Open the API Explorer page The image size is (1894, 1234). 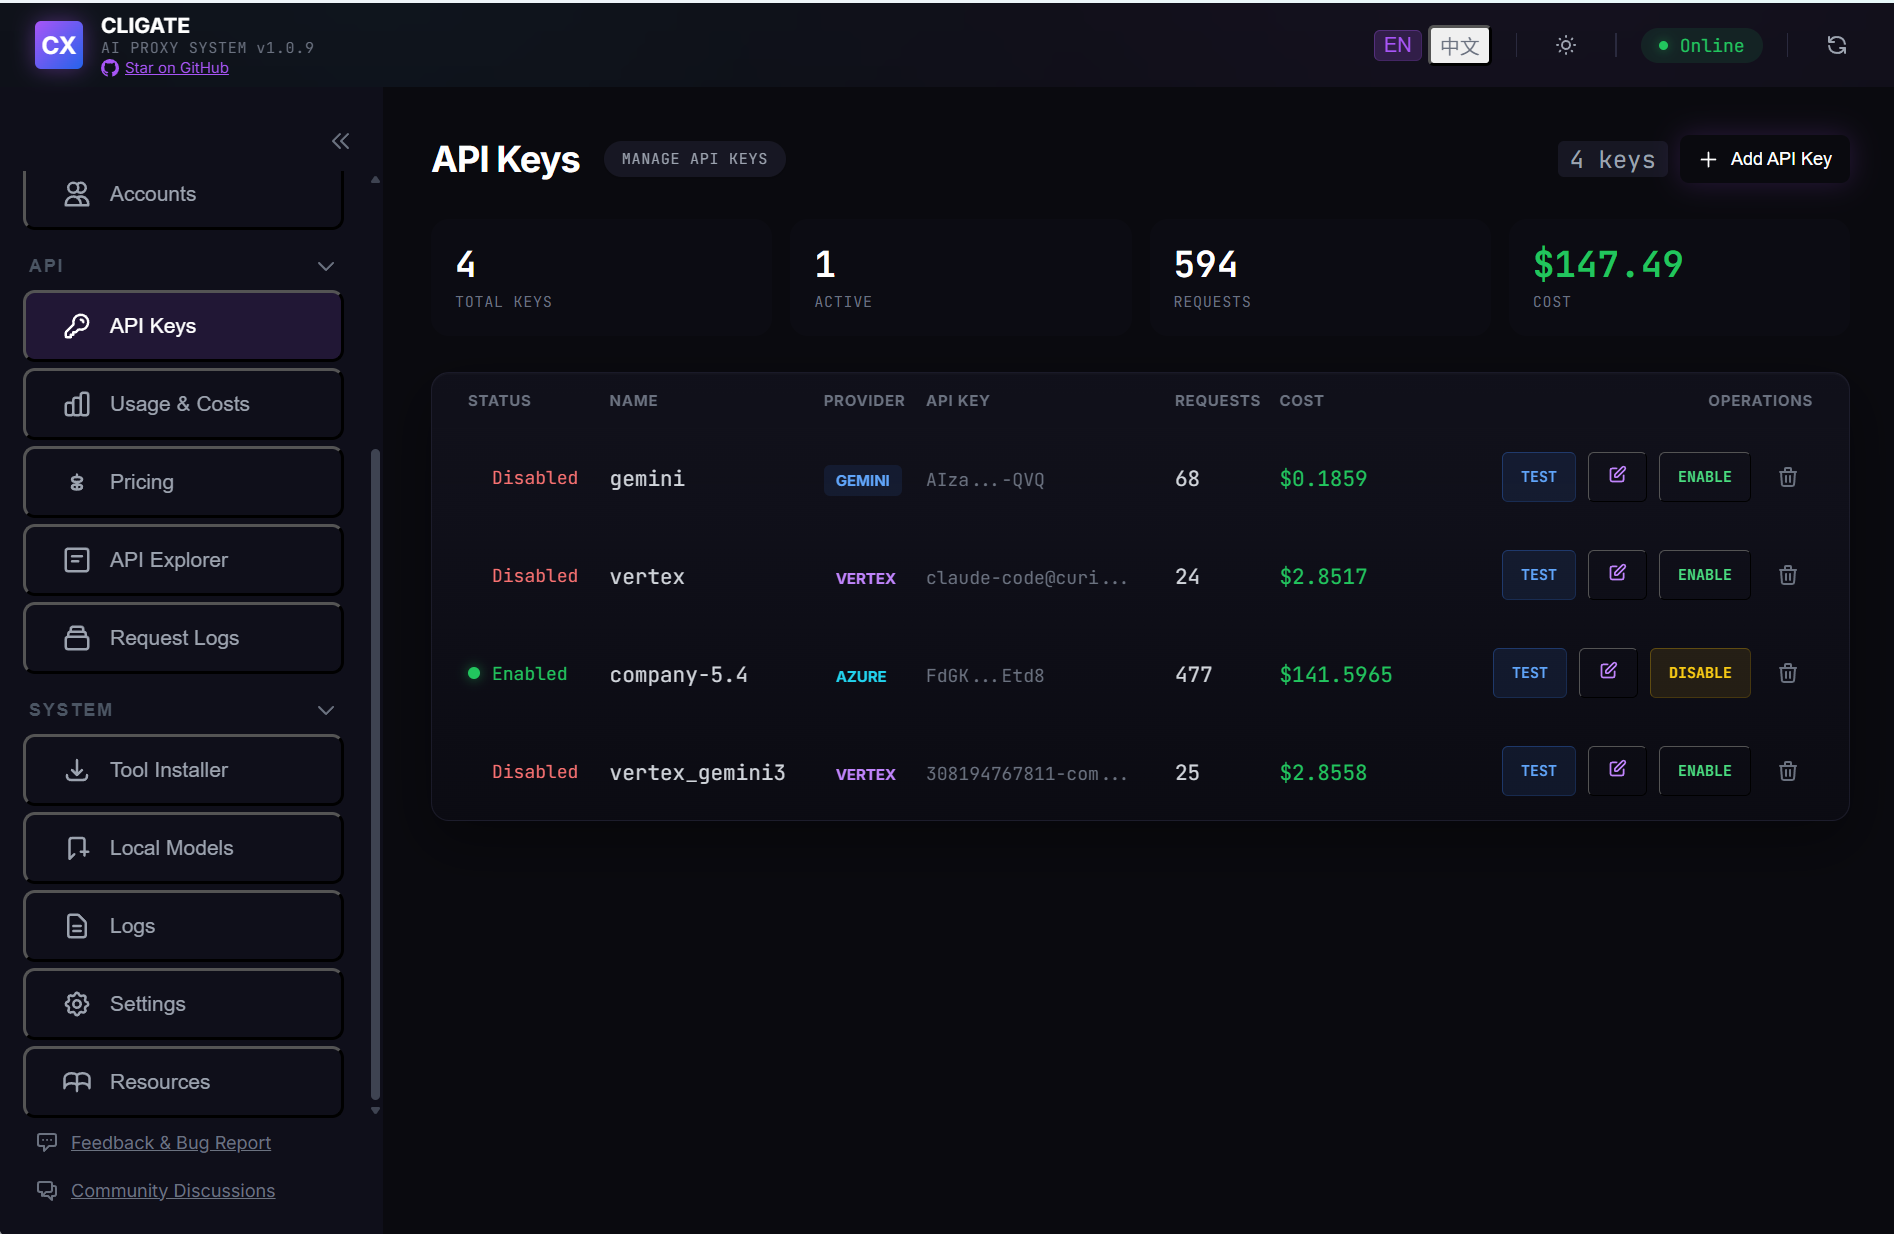183,560
